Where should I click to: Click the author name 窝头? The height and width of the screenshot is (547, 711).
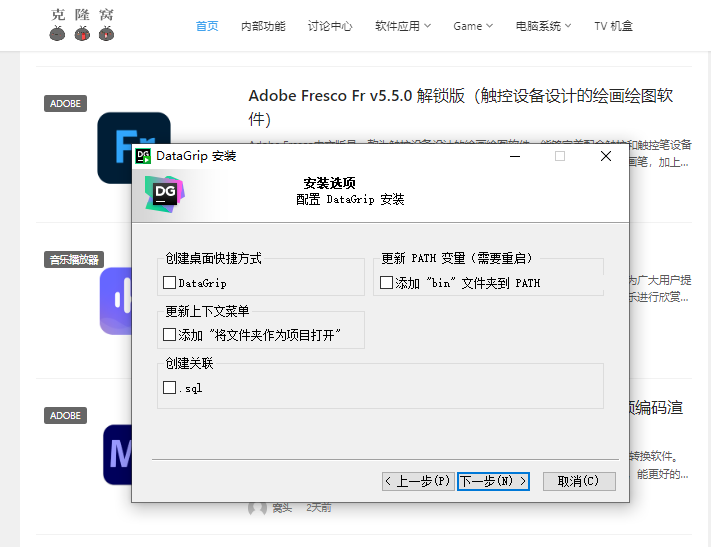(x=282, y=508)
